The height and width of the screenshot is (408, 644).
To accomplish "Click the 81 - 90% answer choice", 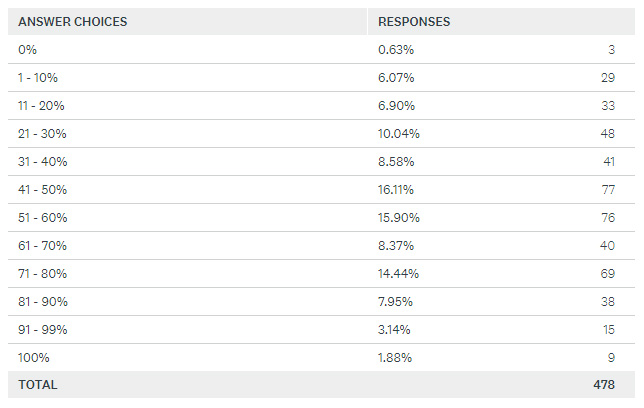I will click(x=43, y=301).
